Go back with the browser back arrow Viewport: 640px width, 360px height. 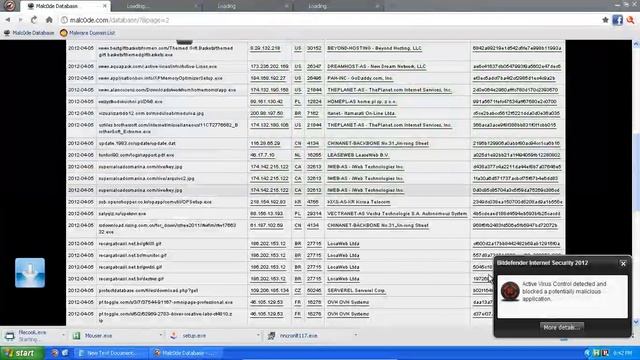click(8, 20)
